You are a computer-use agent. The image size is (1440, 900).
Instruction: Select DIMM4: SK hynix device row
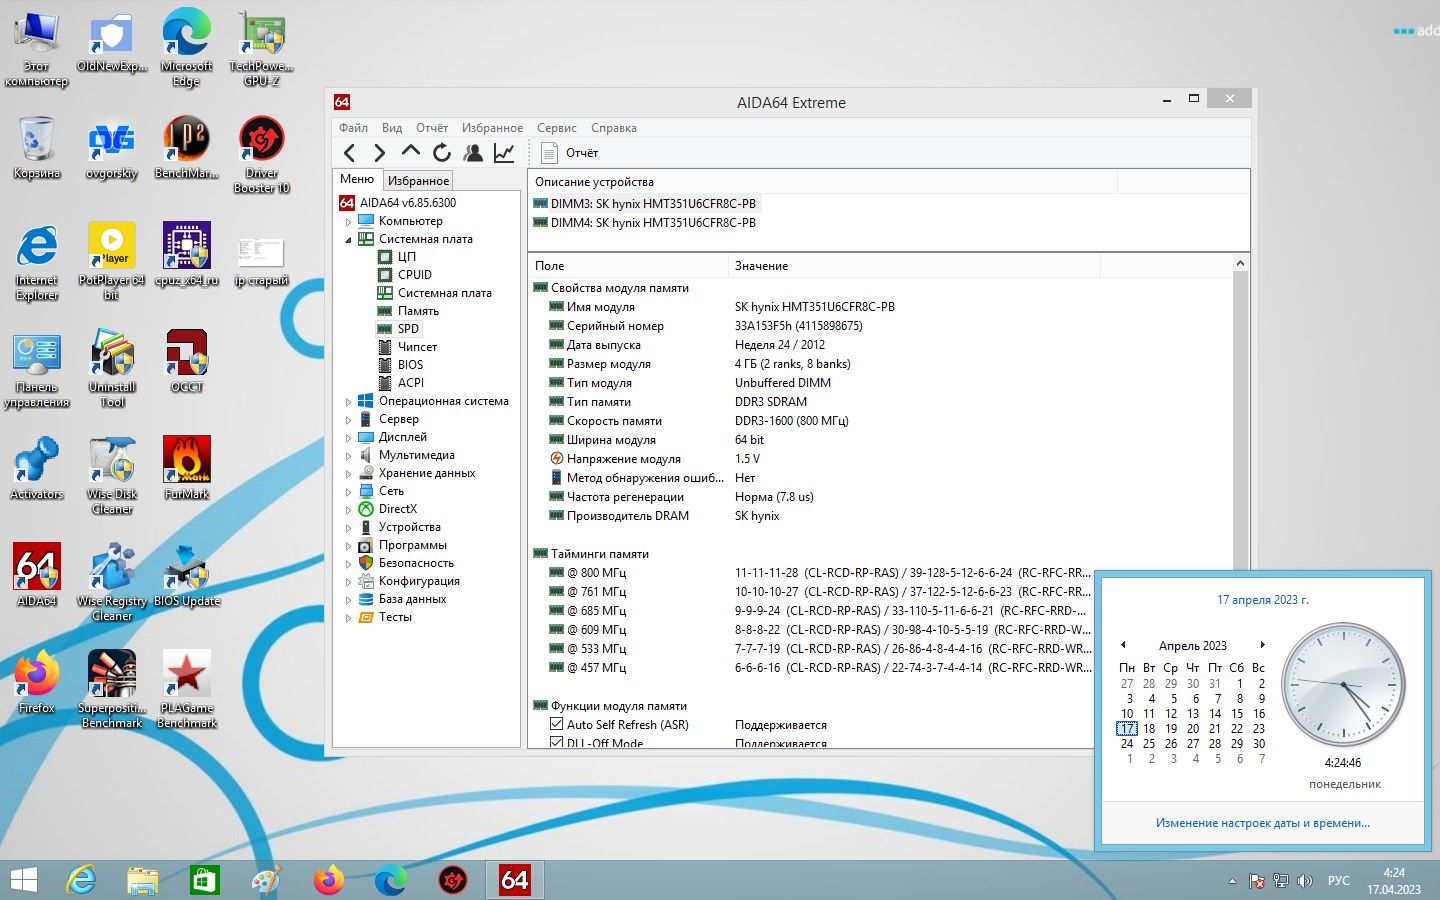(x=644, y=223)
